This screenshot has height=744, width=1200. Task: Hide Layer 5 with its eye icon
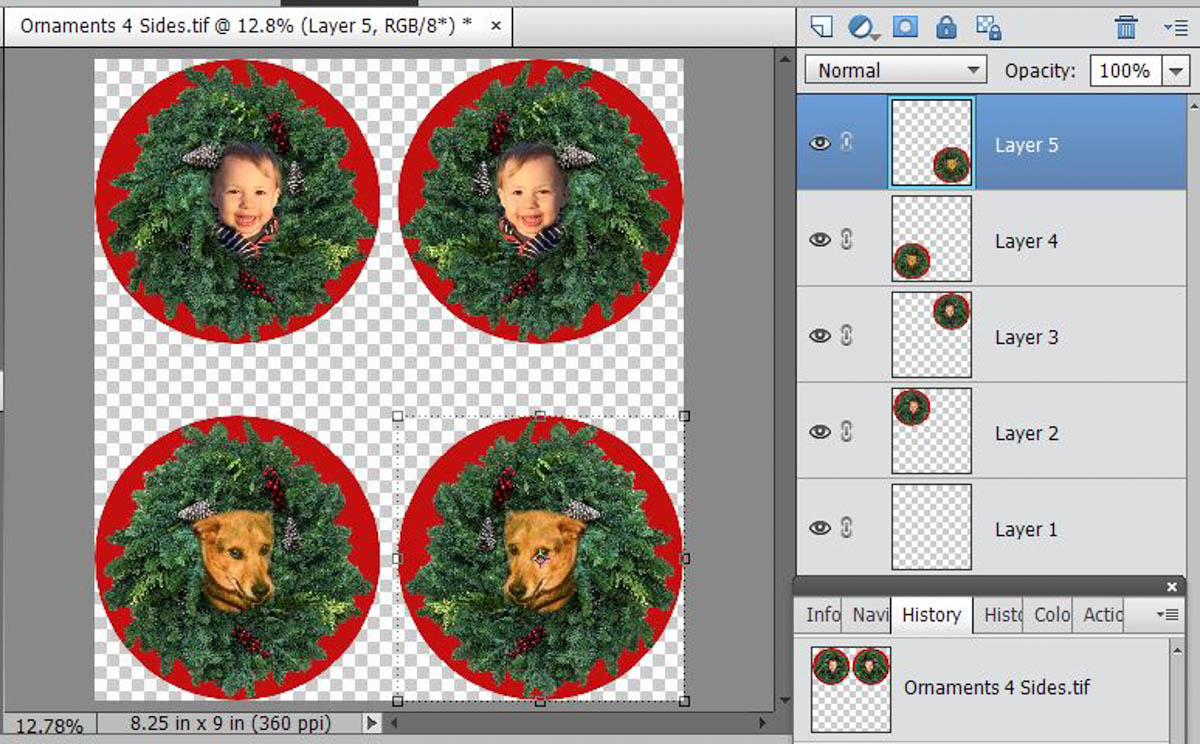[820, 144]
